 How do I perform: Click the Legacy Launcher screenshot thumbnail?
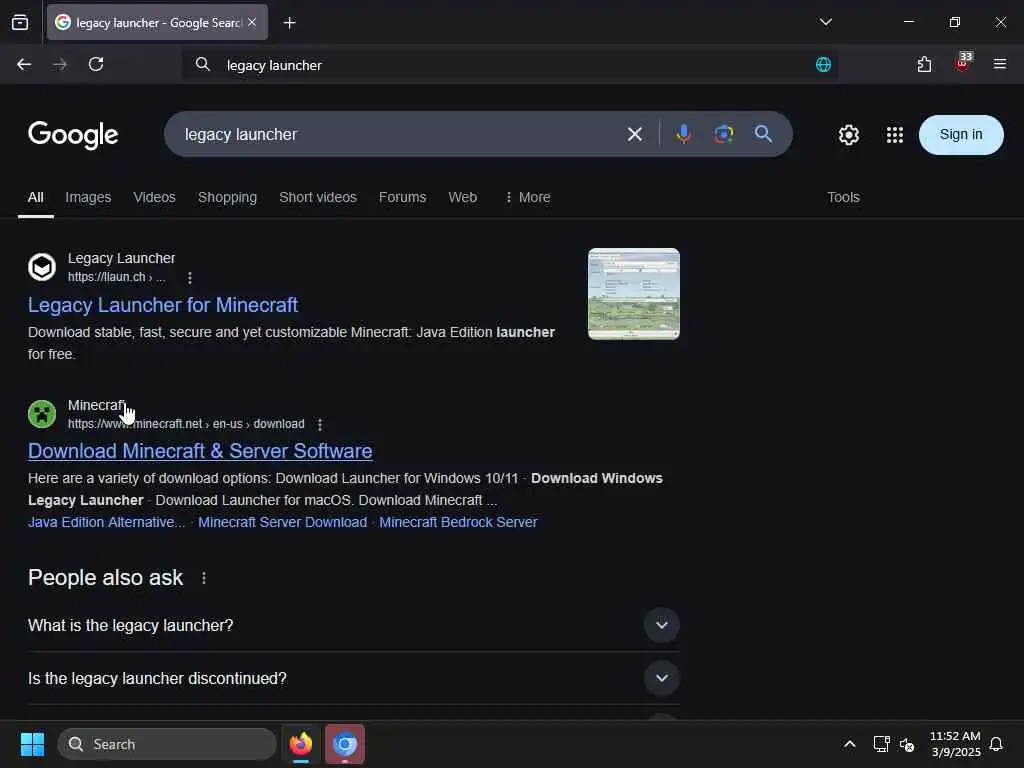pyautogui.click(x=633, y=294)
